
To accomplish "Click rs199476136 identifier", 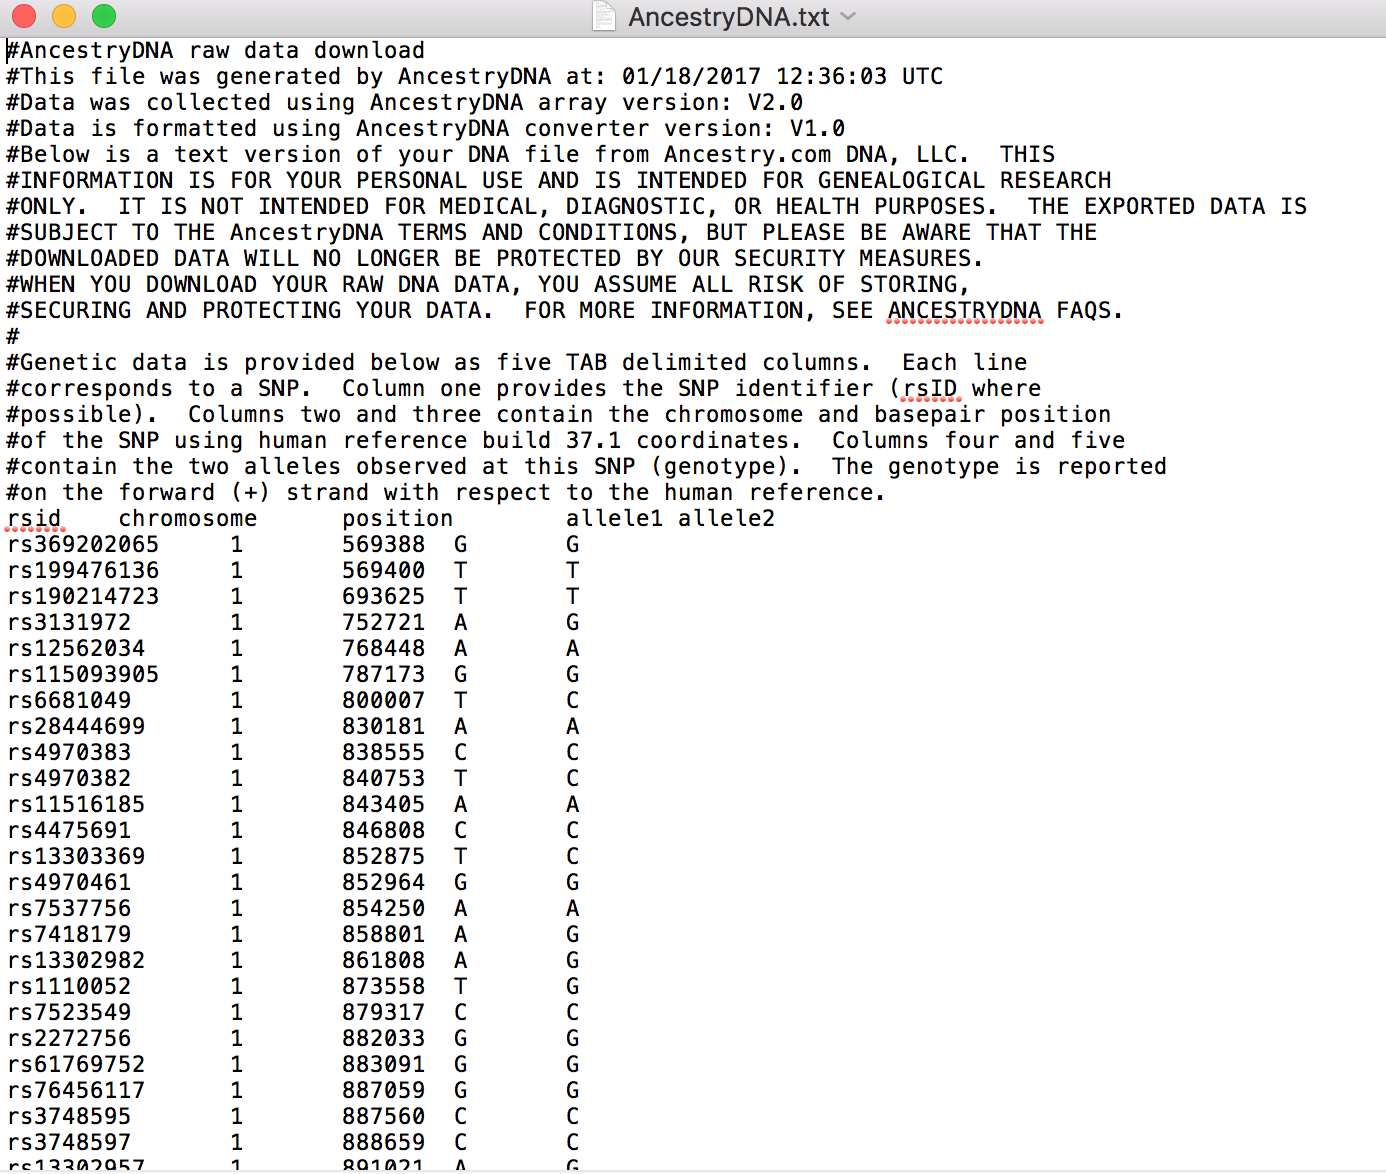I will click(83, 570).
